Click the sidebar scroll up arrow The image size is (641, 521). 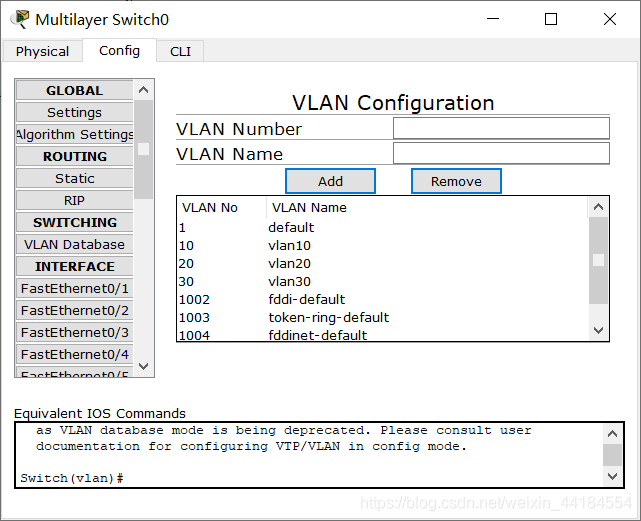[x=143, y=90]
